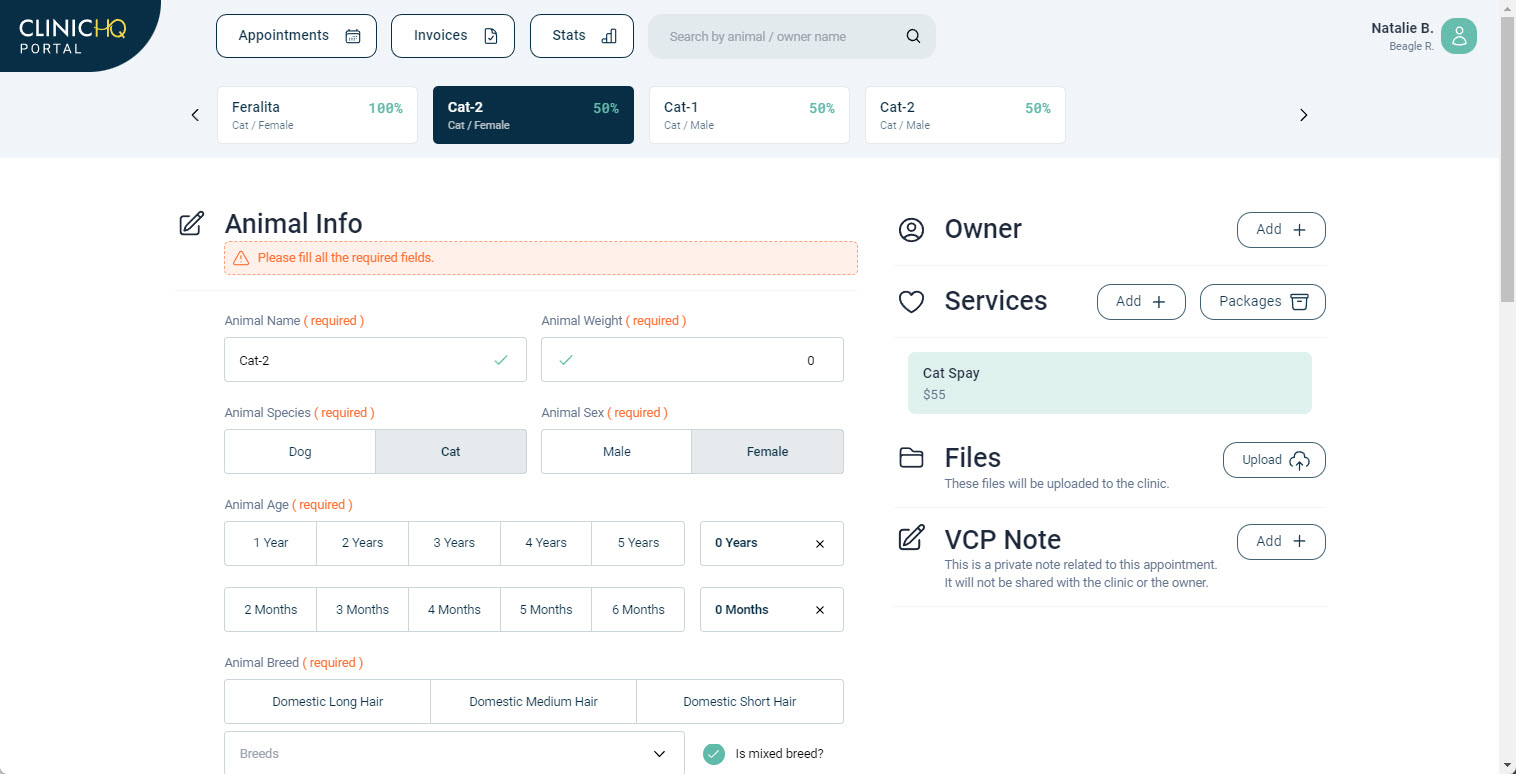
Task: Click the ClinicHQ Portal logo
Action: 72,35
